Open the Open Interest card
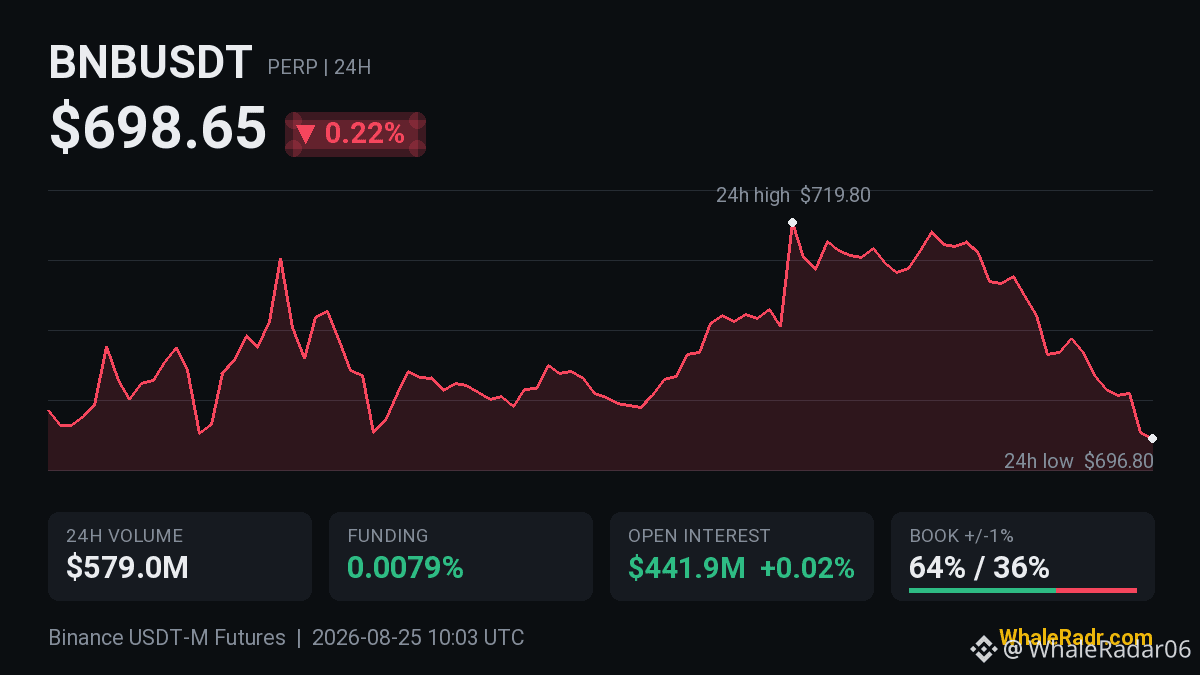Viewport: 1200px width, 675px height. [742, 557]
